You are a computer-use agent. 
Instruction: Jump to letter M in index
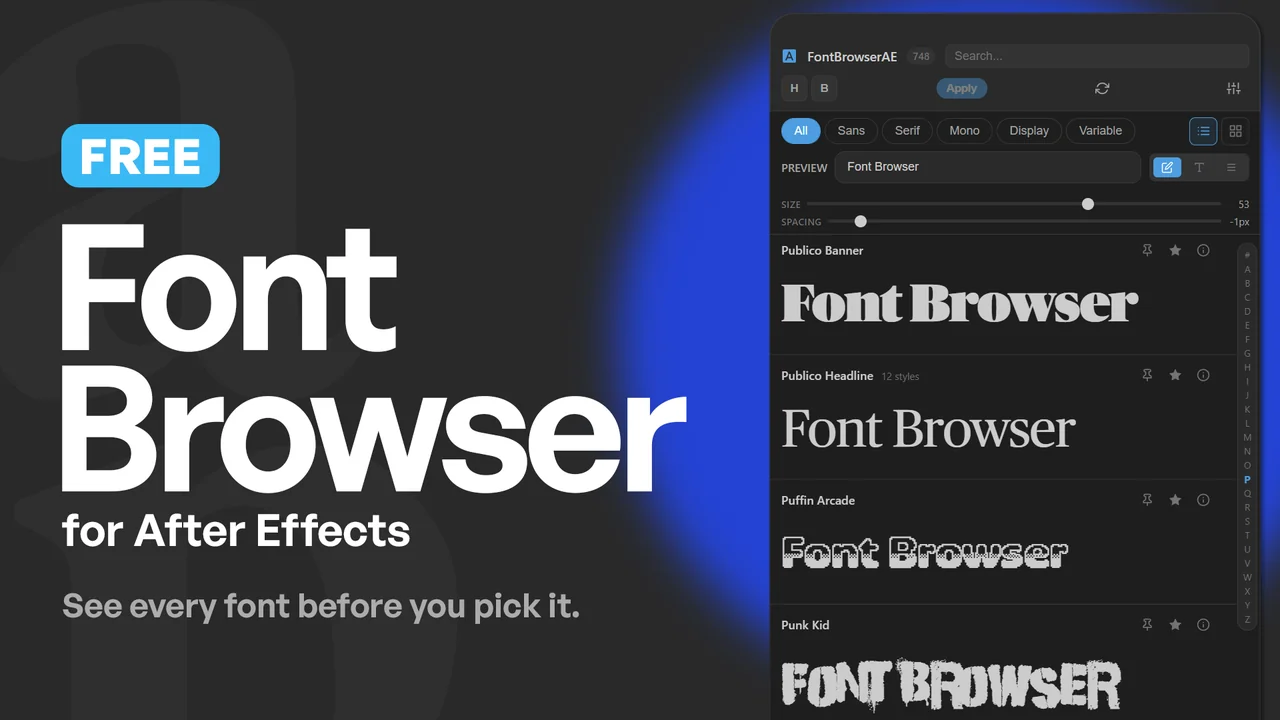click(1247, 437)
